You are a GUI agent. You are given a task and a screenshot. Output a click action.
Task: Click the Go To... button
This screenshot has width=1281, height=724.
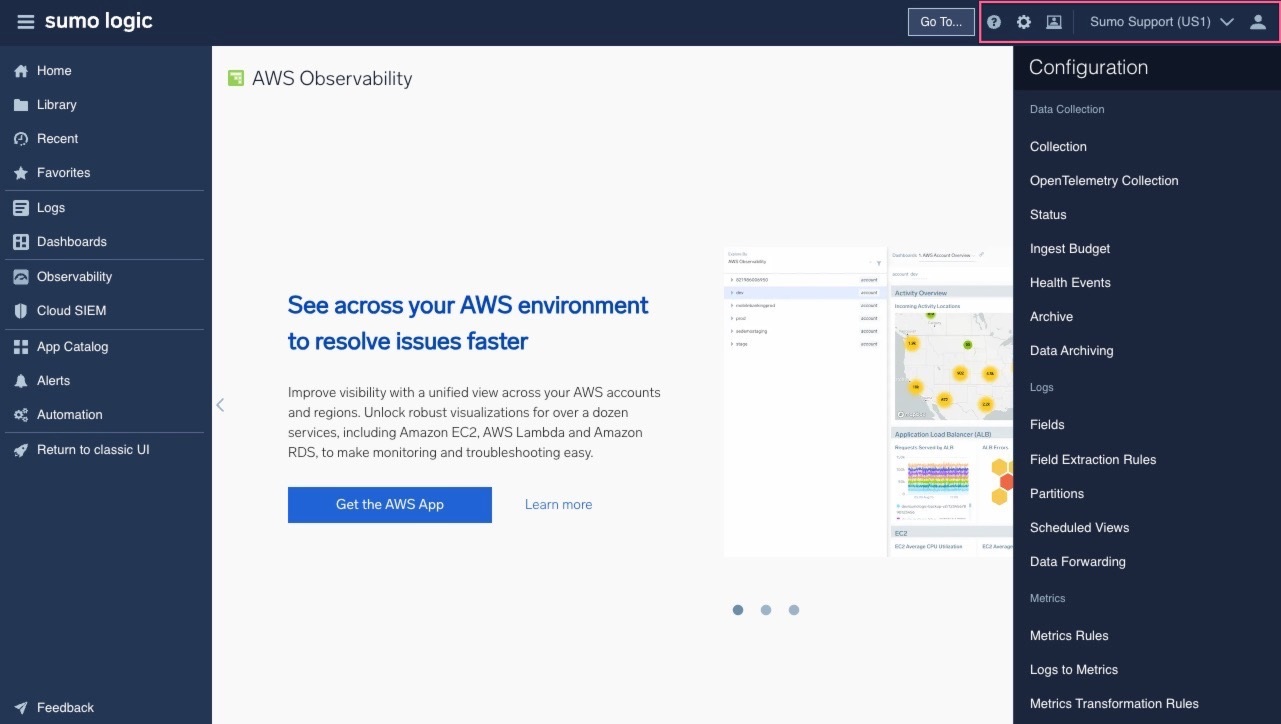(x=941, y=22)
